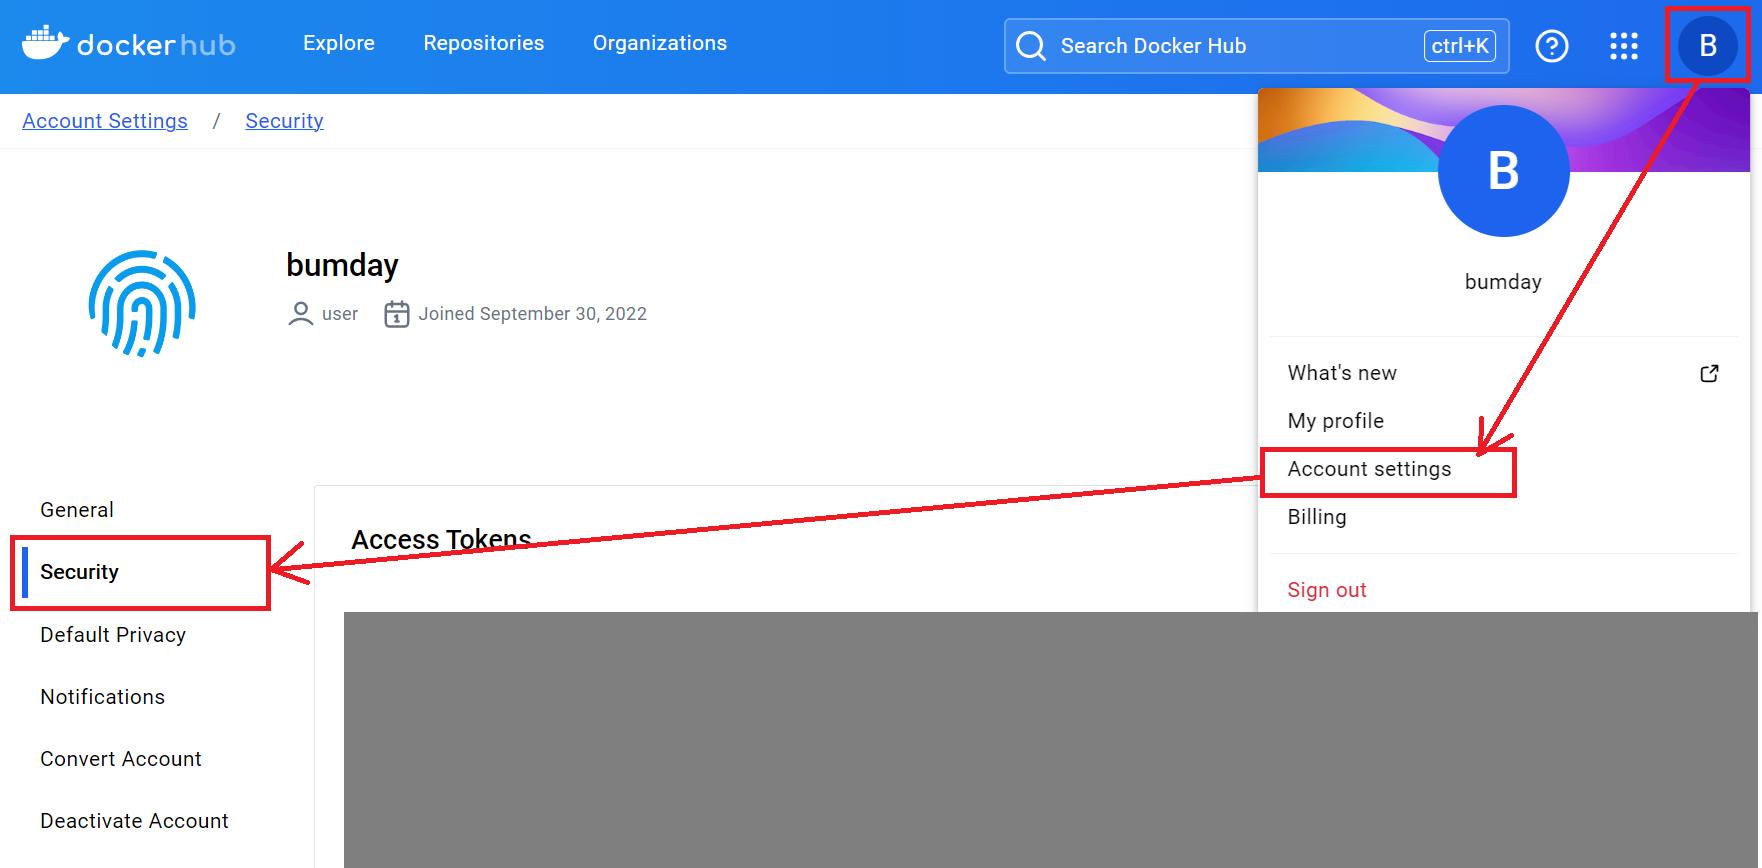Open Notifications settings
Screen dimensions: 1762x868
point(103,697)
